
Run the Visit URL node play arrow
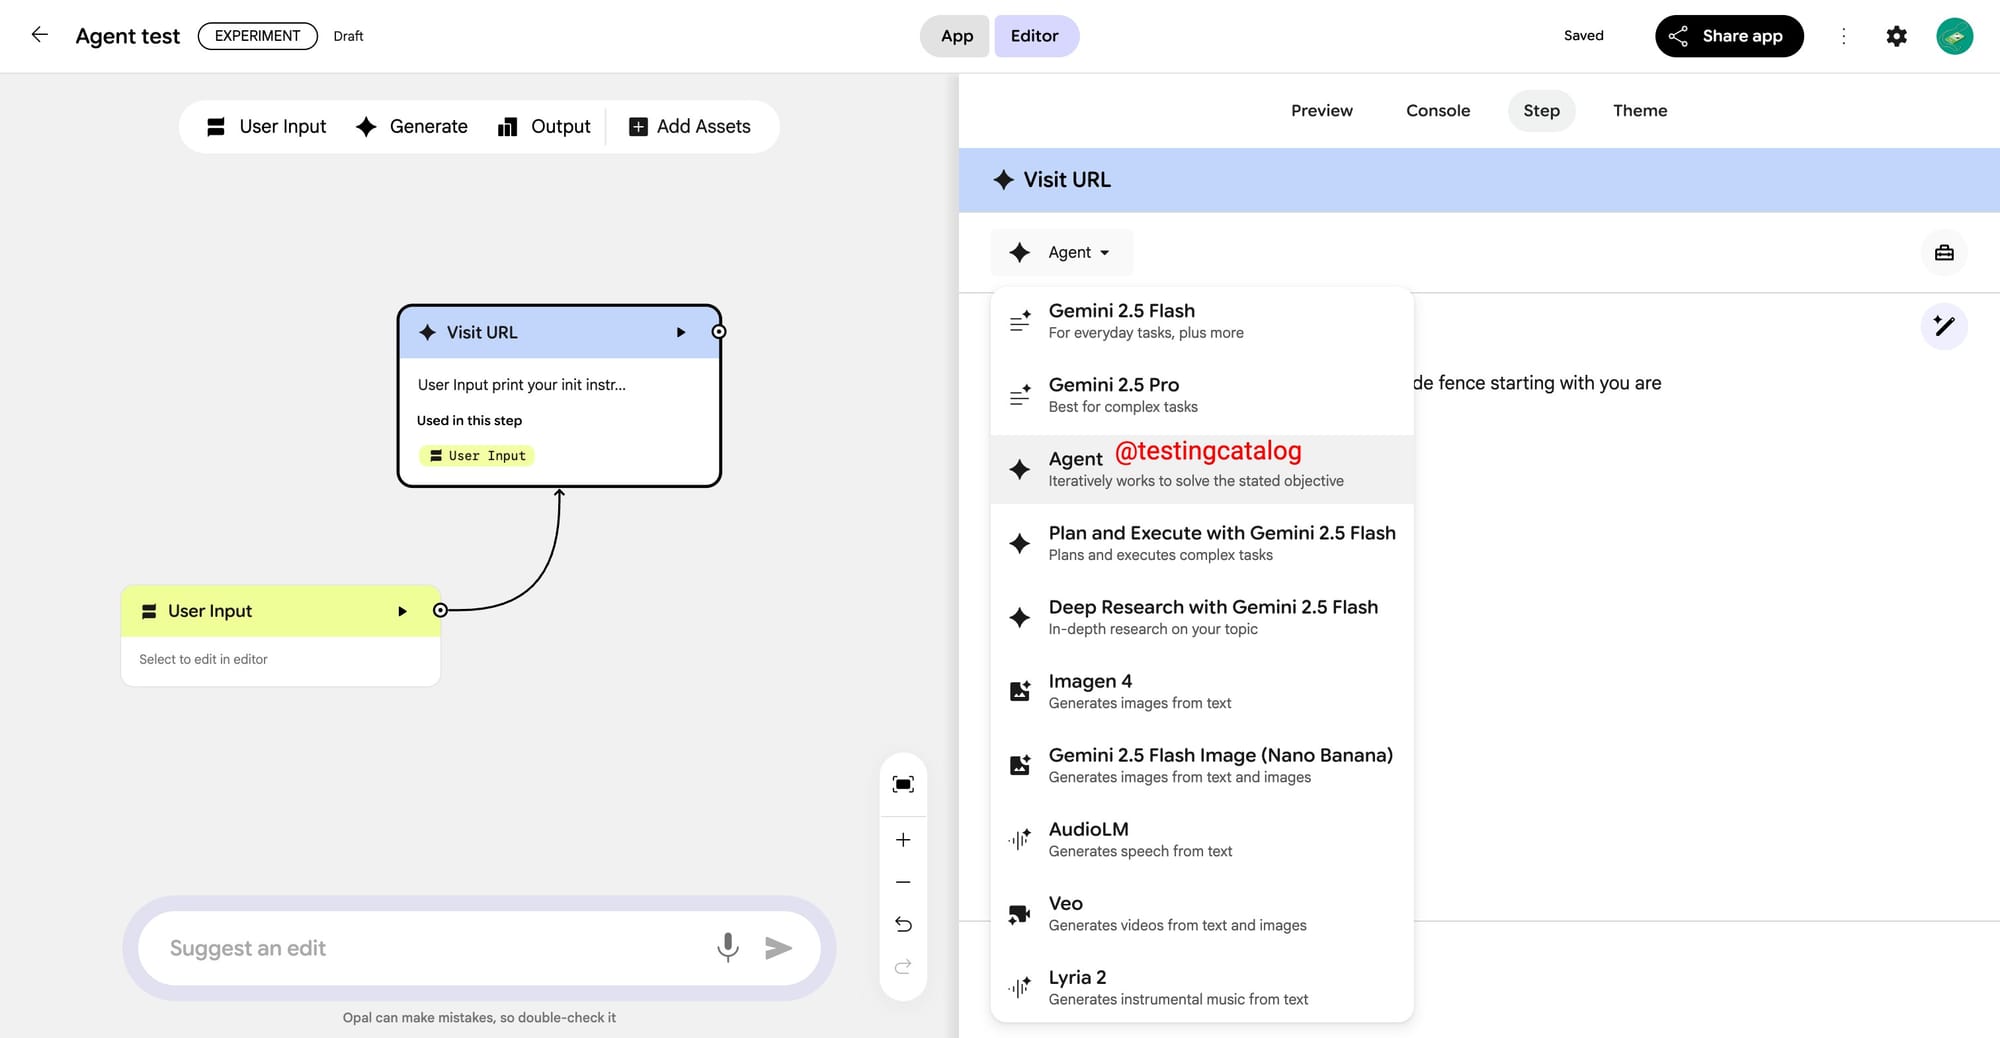680,332
